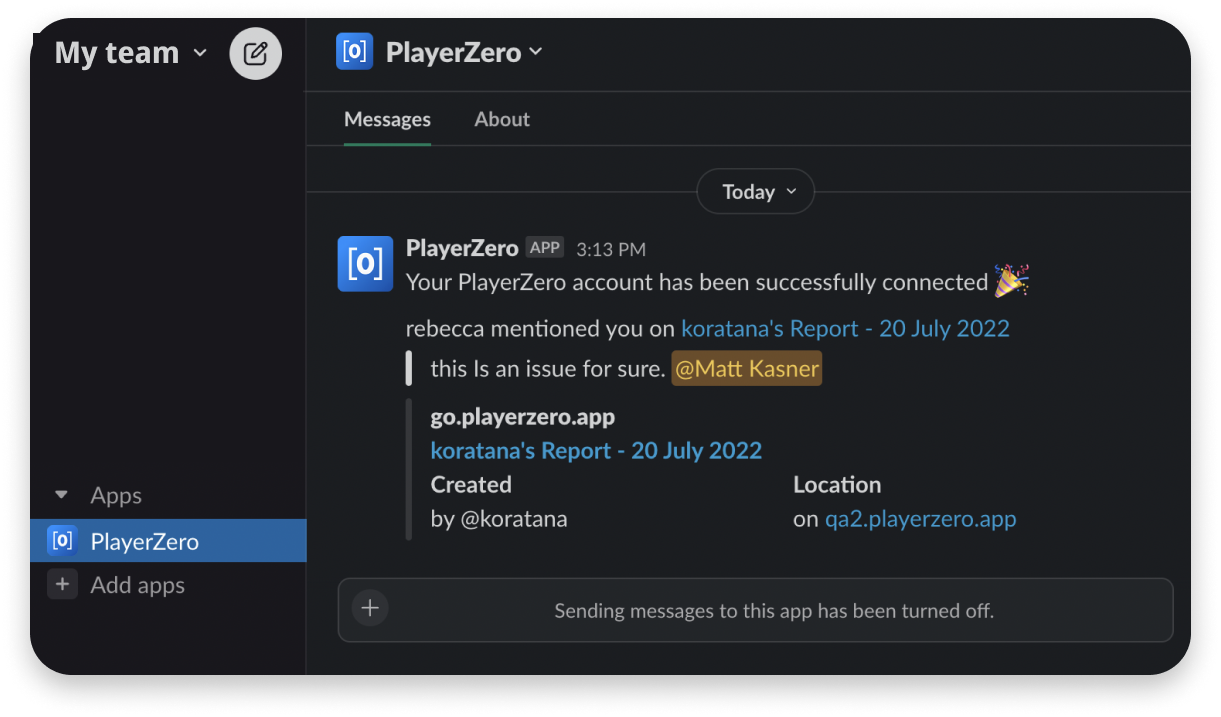Switch to the Messages tab
The image size is (1221, 717).
pos(387,119)
